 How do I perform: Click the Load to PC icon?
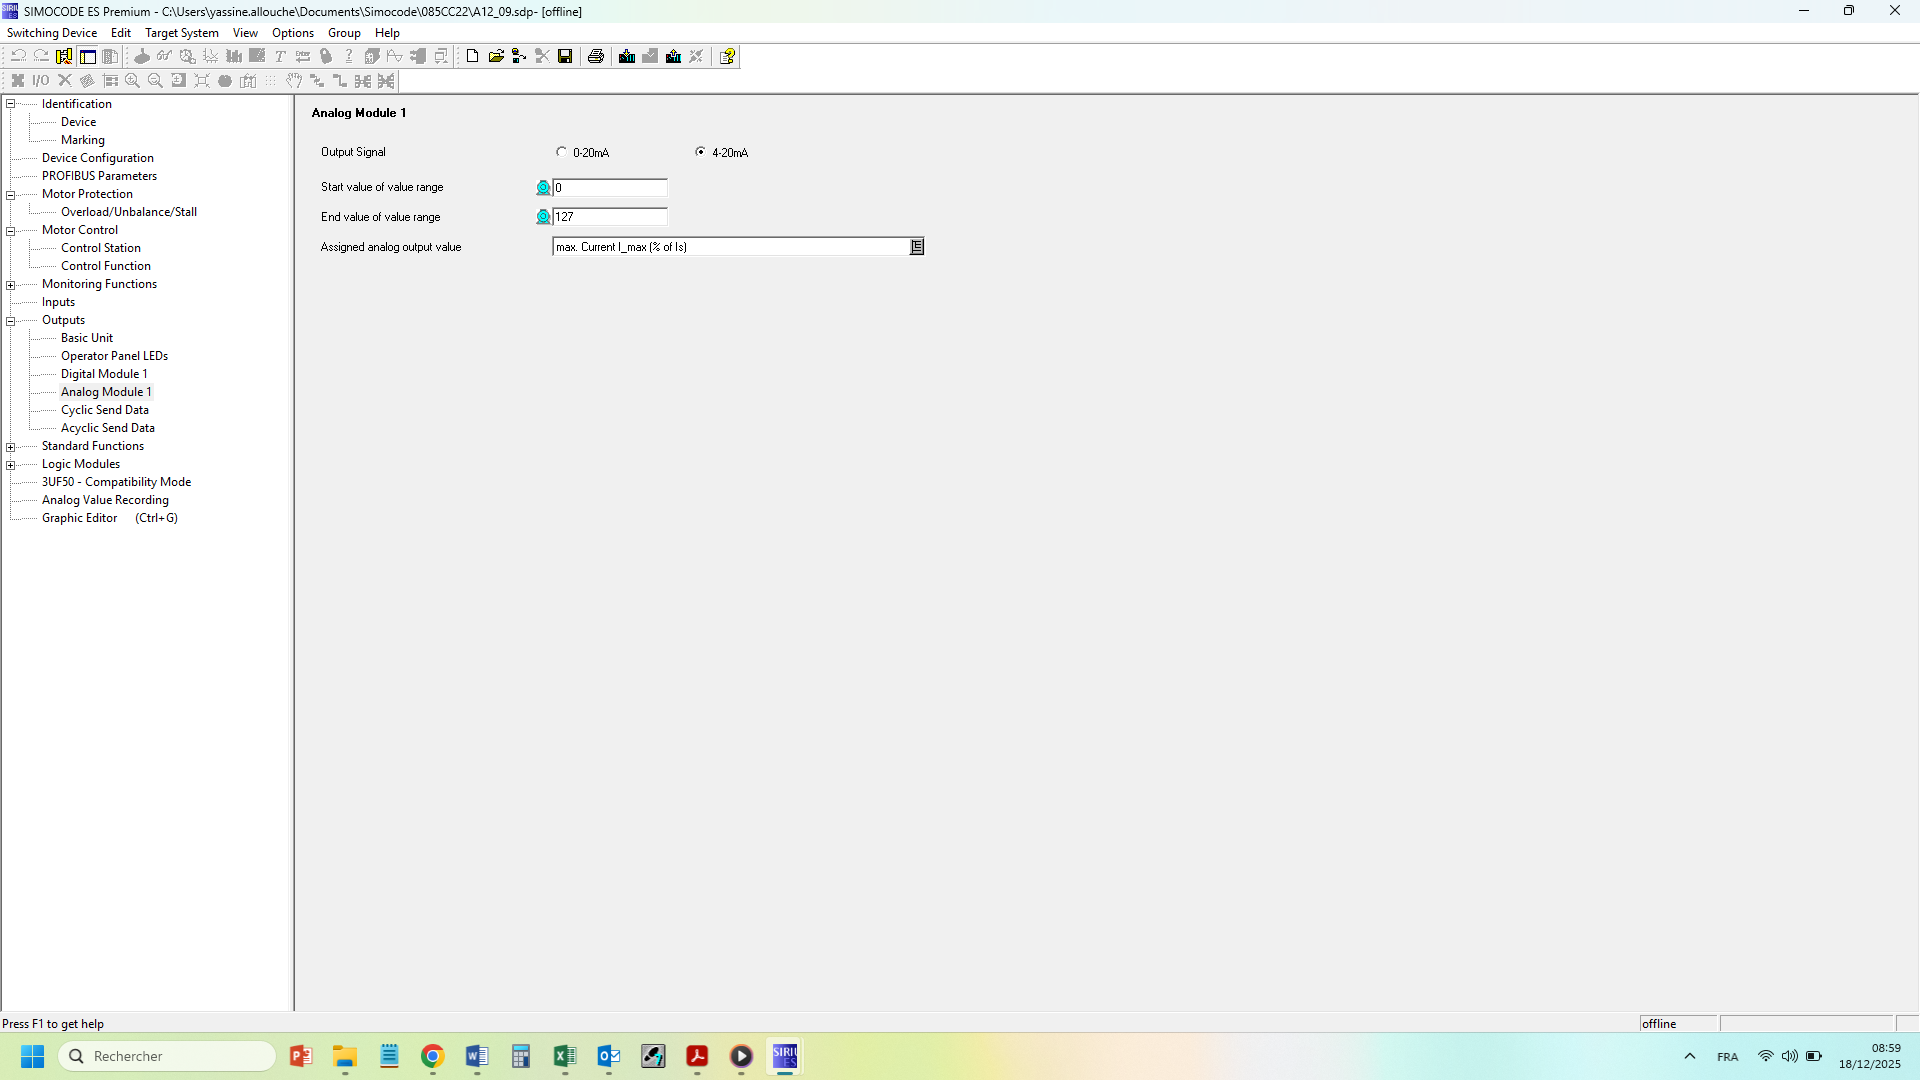673,56
